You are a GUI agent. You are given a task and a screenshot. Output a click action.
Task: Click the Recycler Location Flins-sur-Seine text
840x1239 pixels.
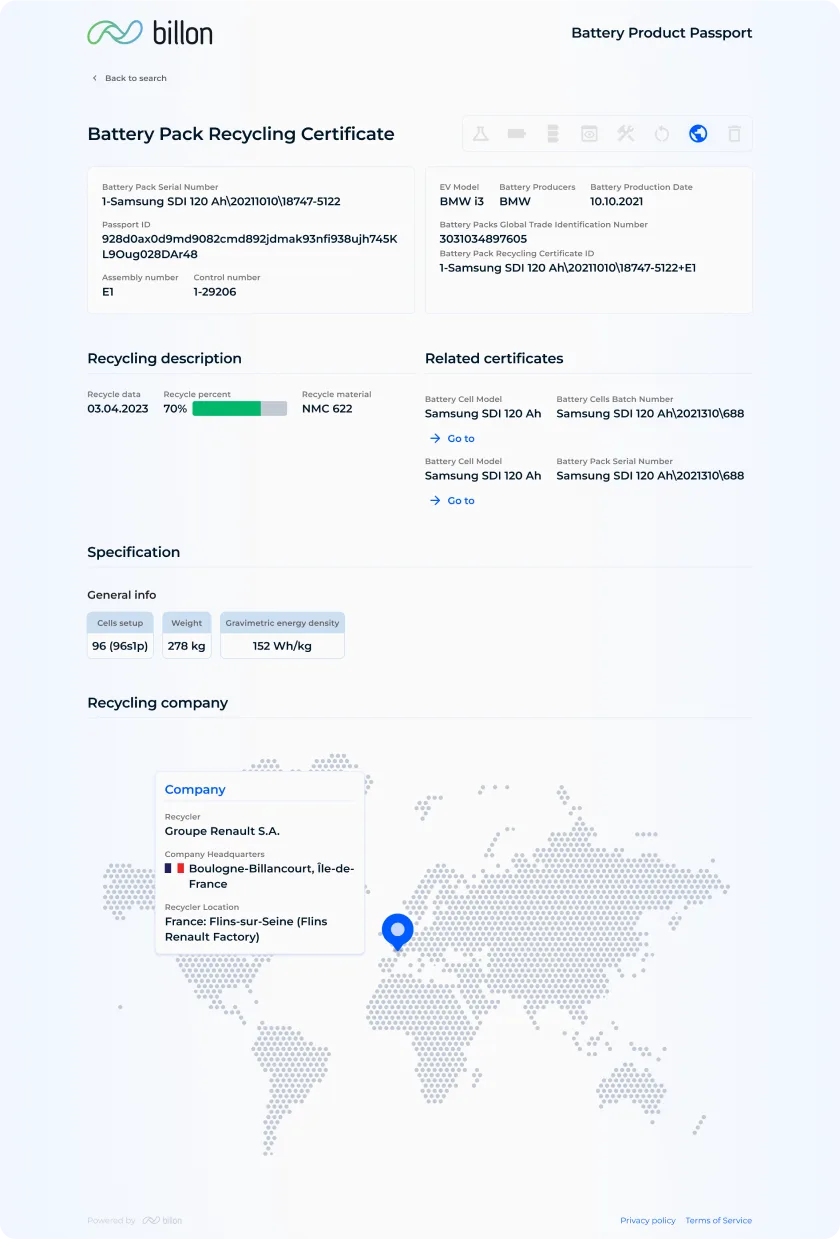[246, 929]
